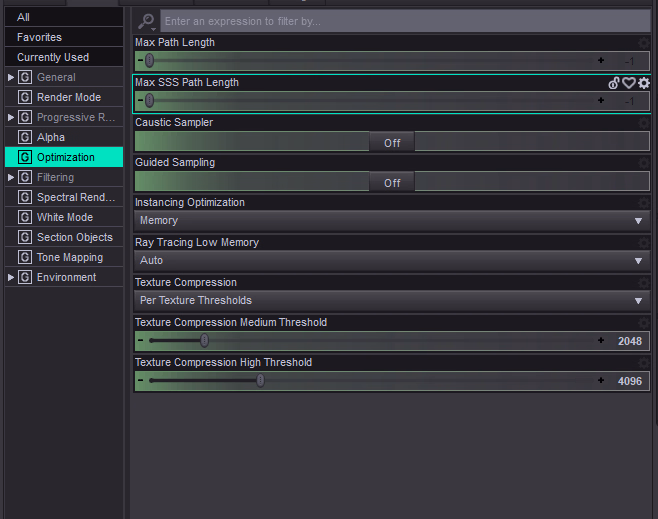Click the Max Path Length slider handle
658x519 pixels.
point(149,60)
